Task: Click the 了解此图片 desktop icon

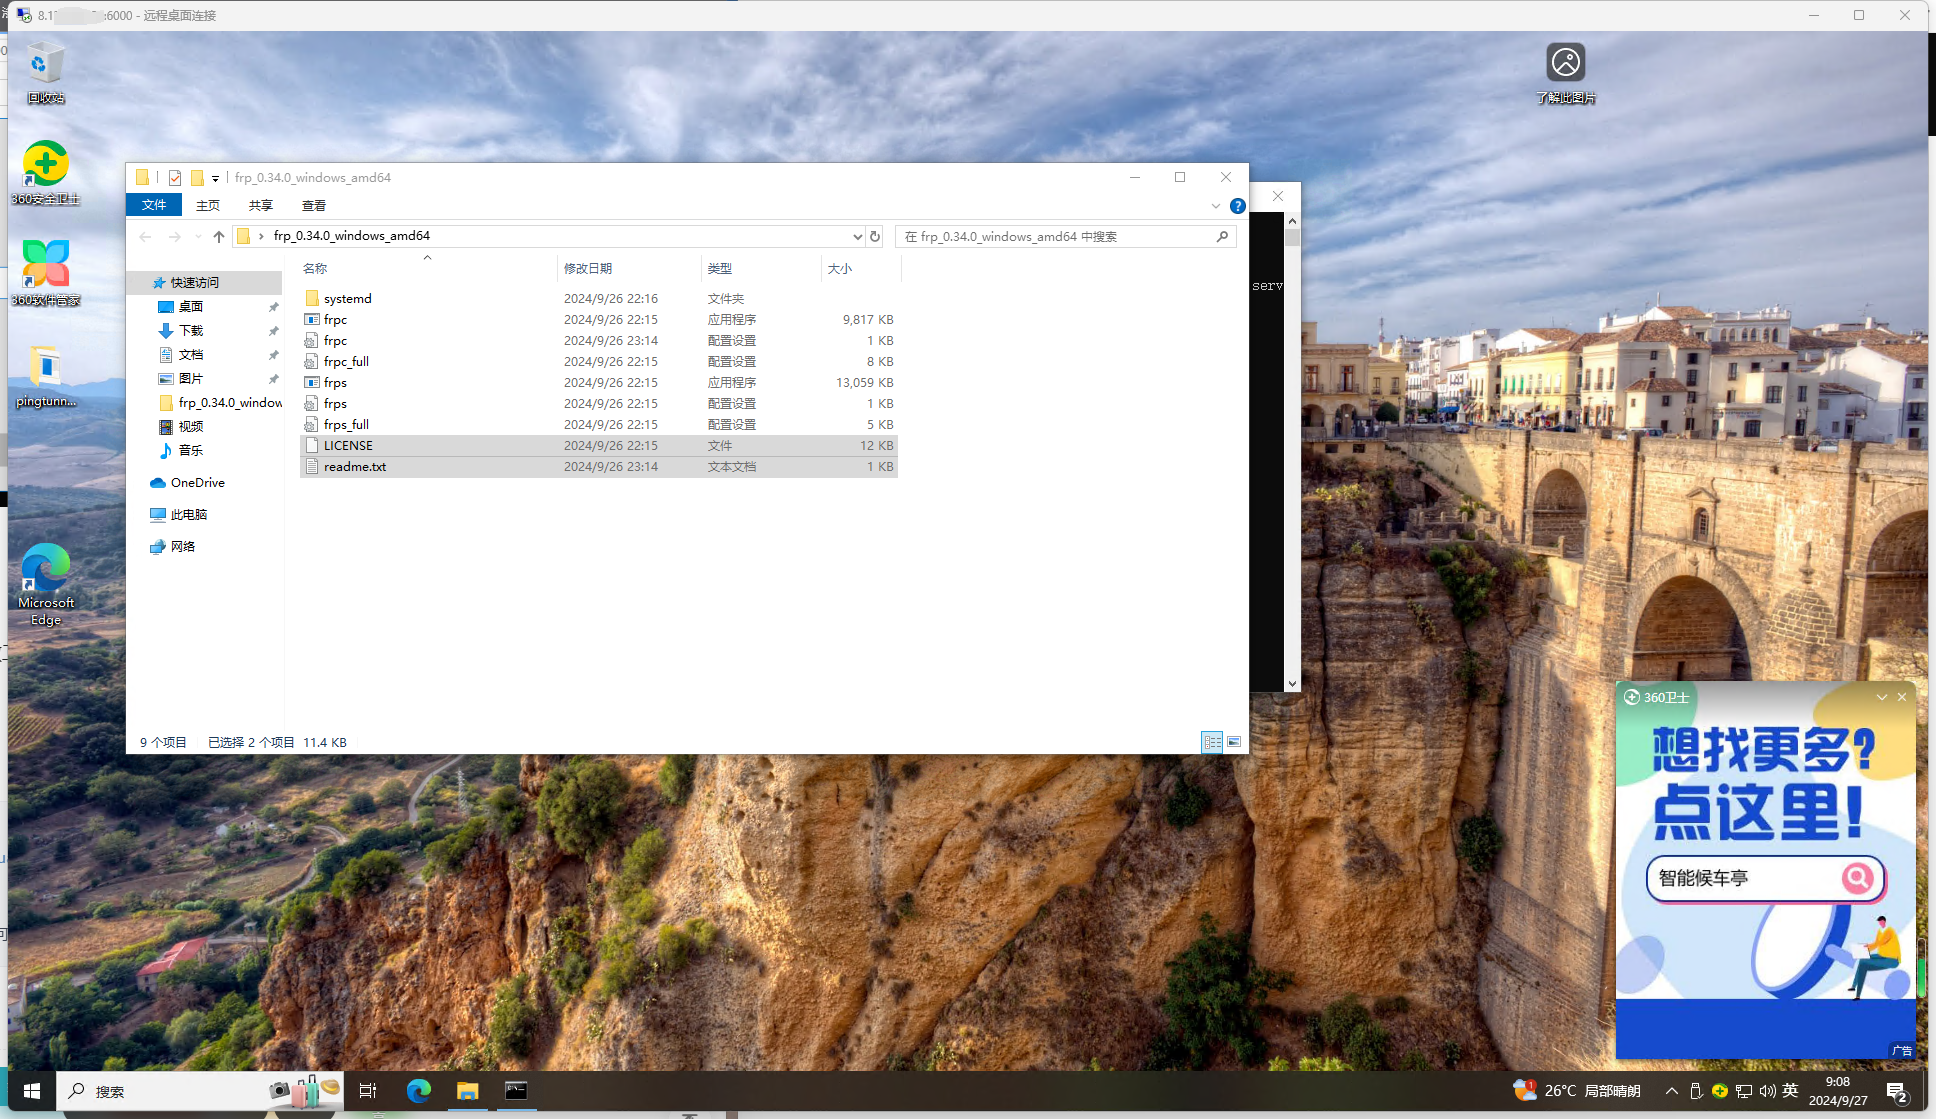Action: coord(1566,73)
